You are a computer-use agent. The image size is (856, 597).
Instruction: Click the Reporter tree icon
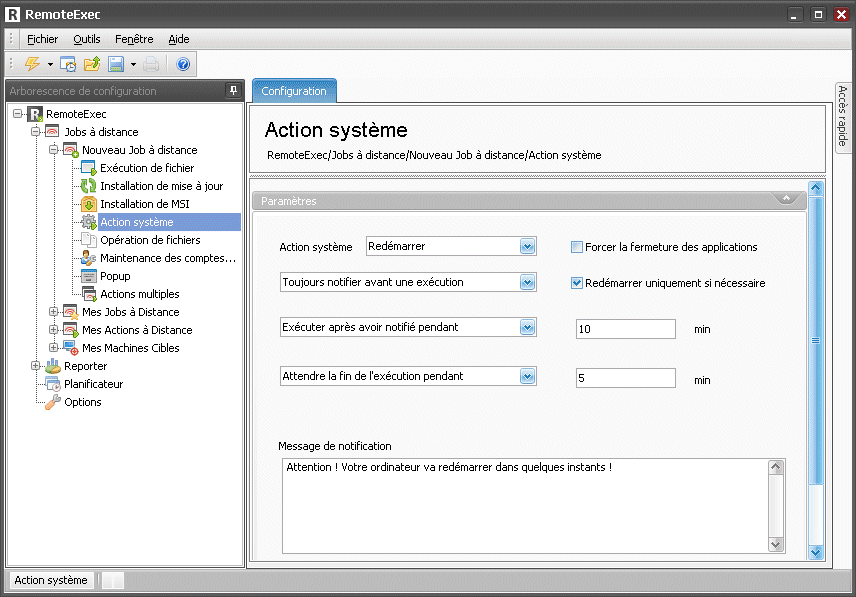coord(53,366)
